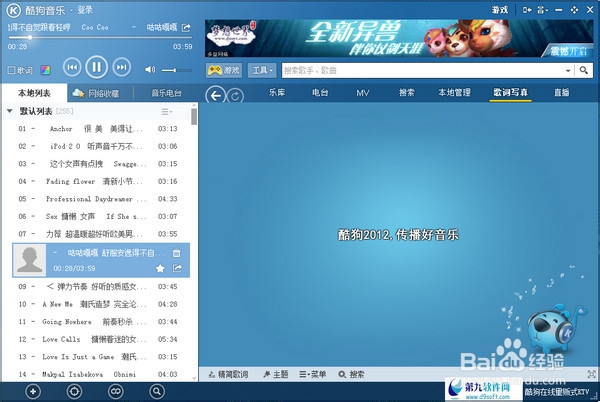Select song 01 Anchor in the list
The image size is (600, 402).
pos(98,129)
